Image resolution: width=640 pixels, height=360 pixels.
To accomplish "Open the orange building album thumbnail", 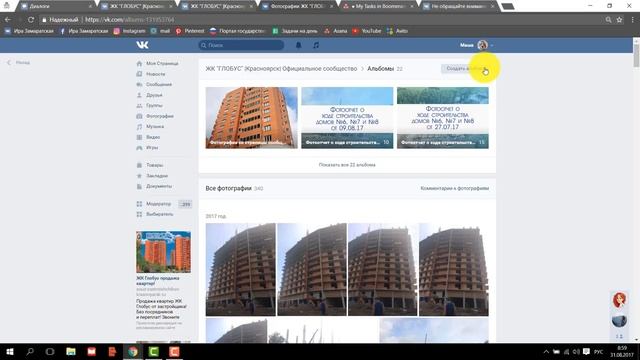I will click(x=251, y=118).
